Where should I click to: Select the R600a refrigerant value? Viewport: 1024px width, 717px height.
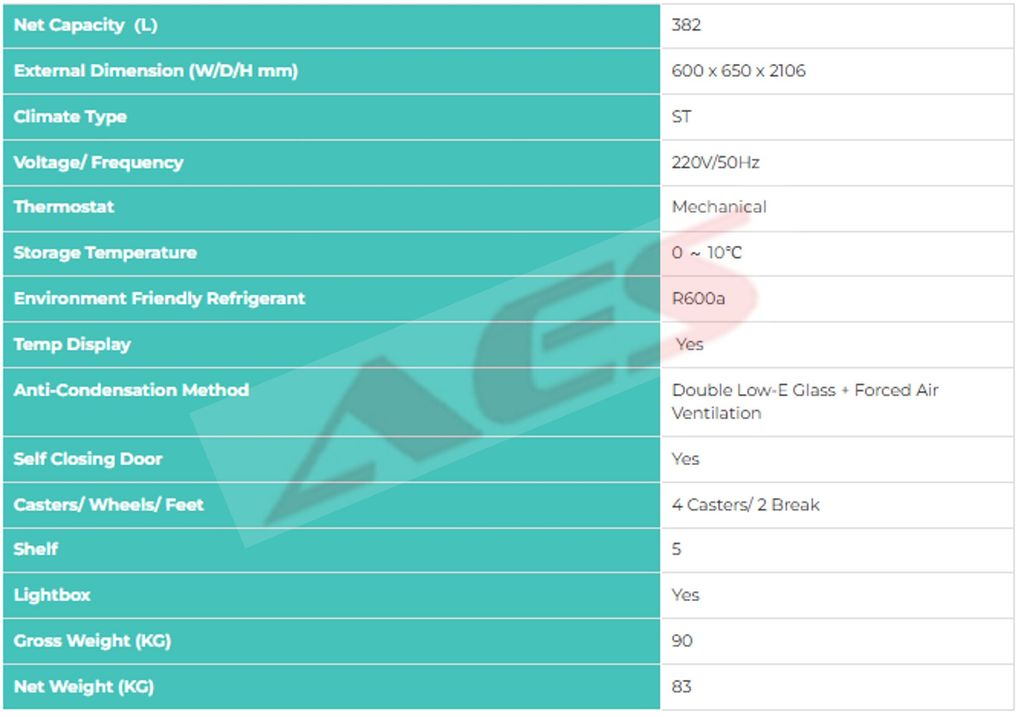point(698,299)
